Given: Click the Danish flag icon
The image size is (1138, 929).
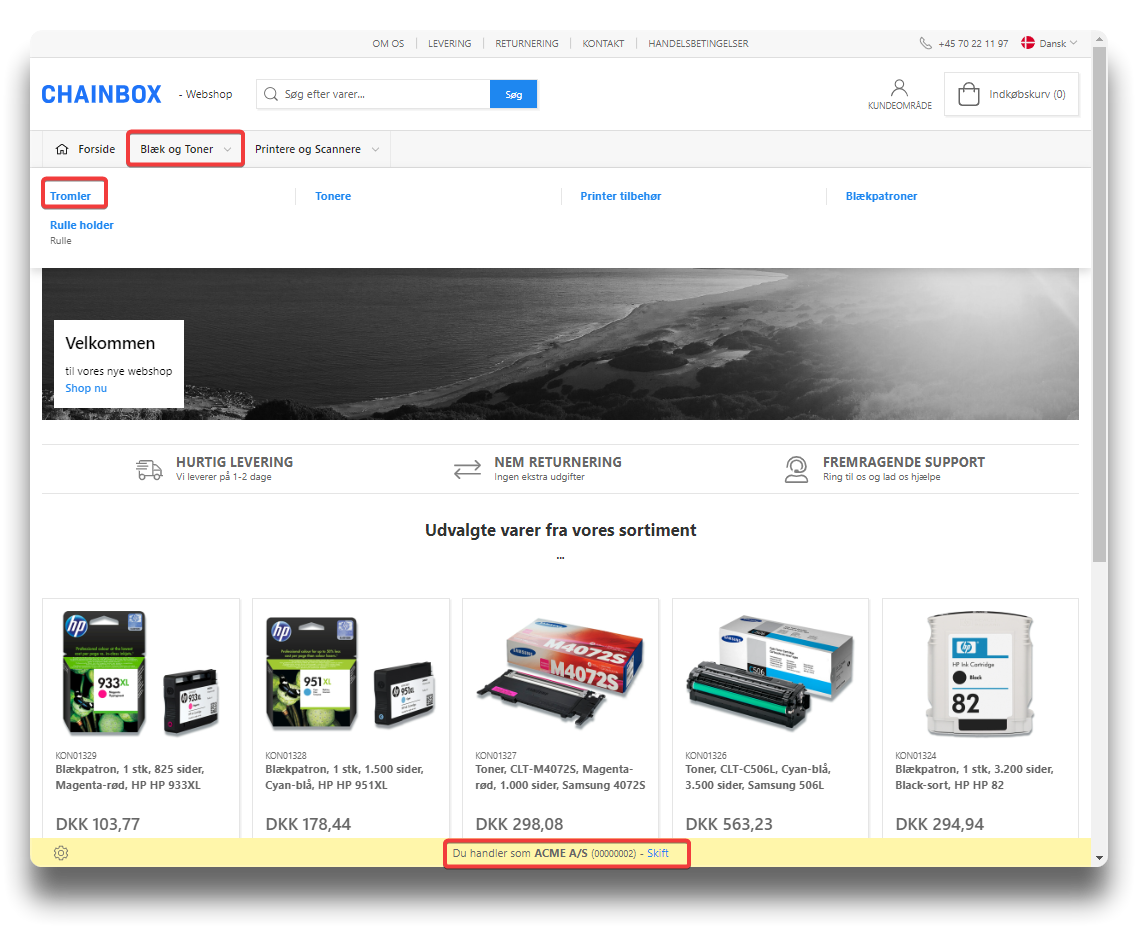Looking at the screenshot, I should coord(1028,43).
